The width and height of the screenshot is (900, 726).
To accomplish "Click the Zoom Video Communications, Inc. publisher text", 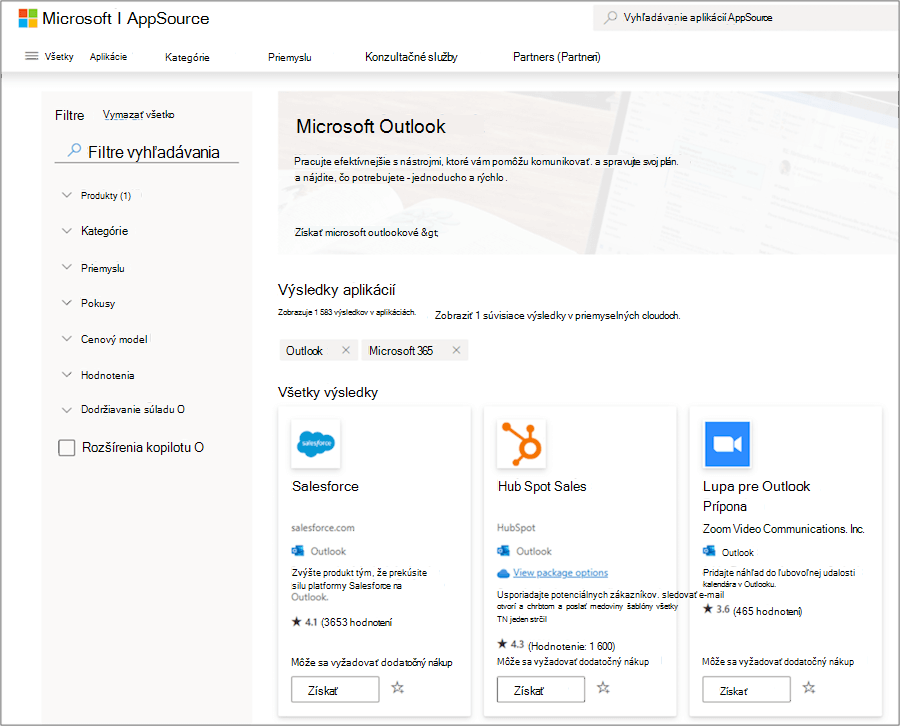I will (x=783, y=529).
